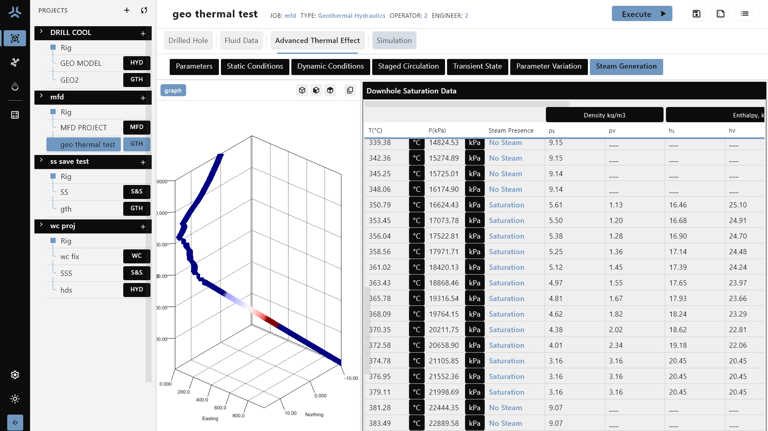
Task: Select the Transient State sub-tab
Action: tap(478, 67)
